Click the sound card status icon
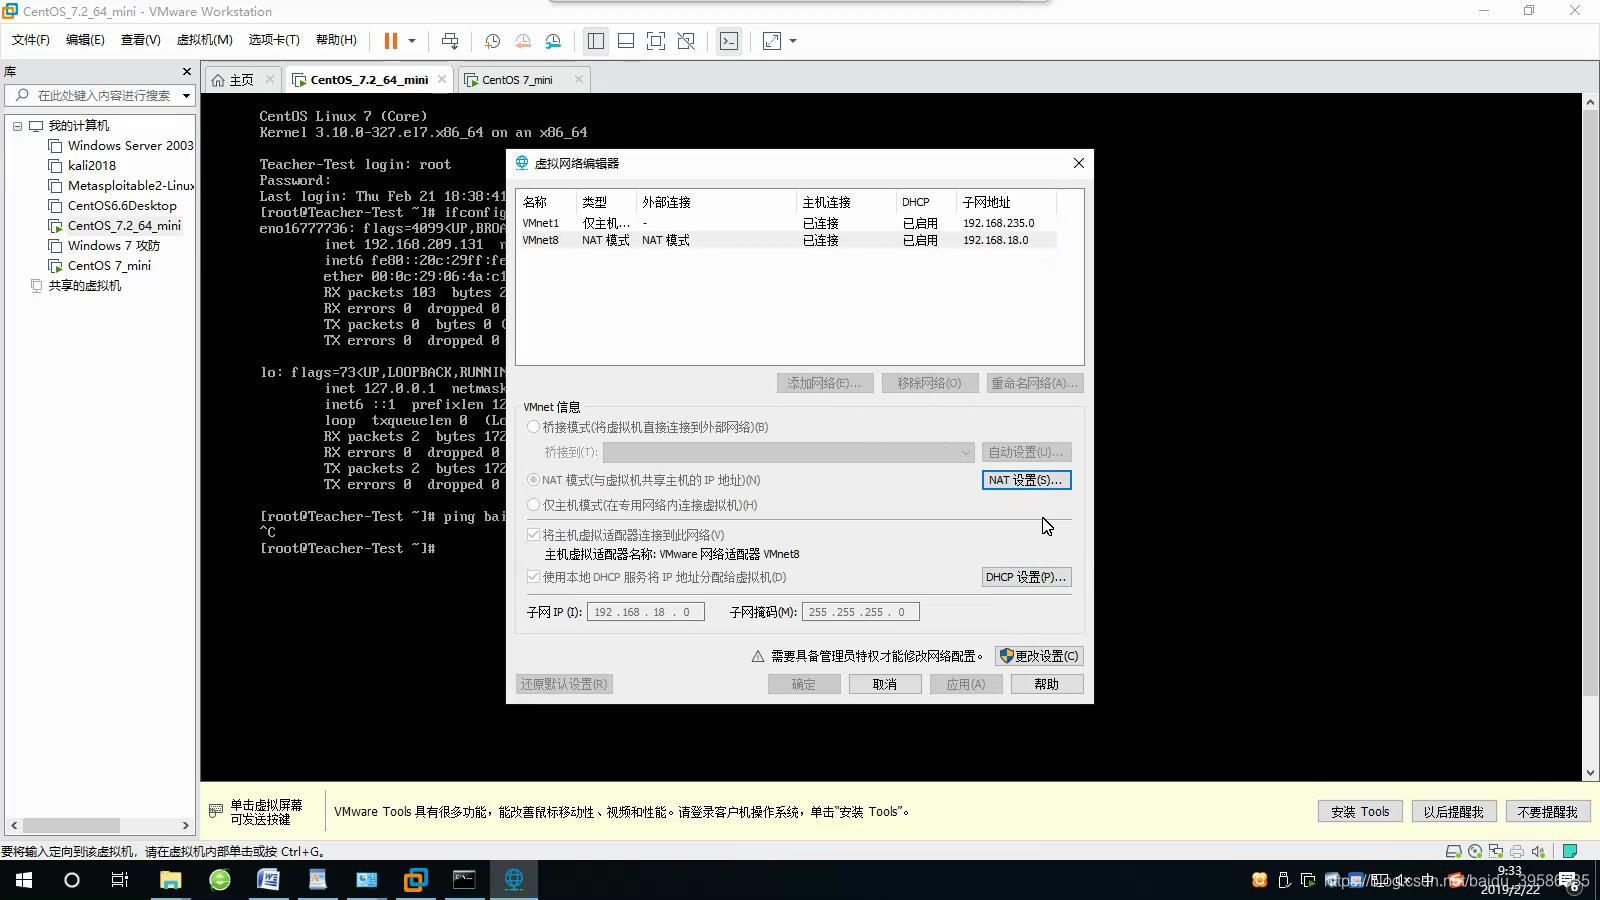 pos(1538,852)
